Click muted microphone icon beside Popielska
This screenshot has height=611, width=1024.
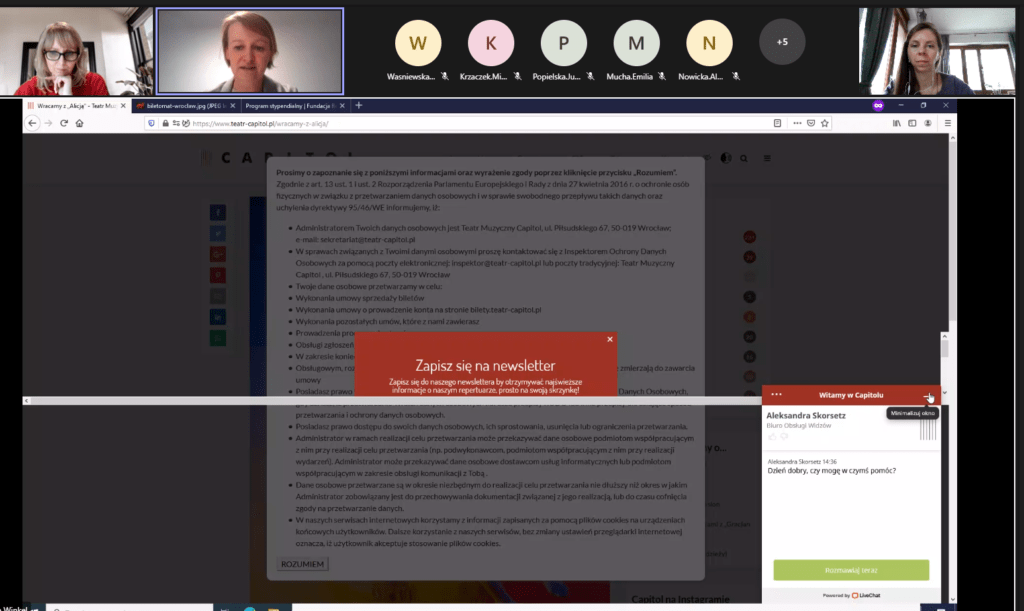[590, 76]
